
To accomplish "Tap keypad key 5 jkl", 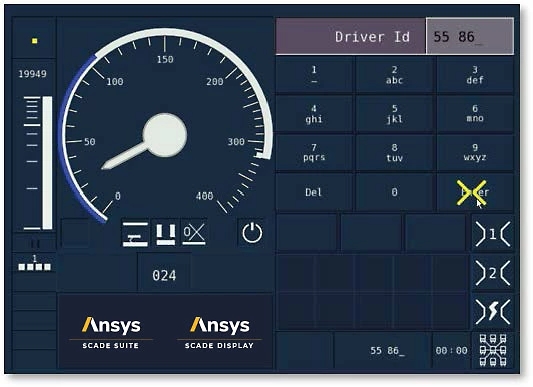I will click(395, 114).
